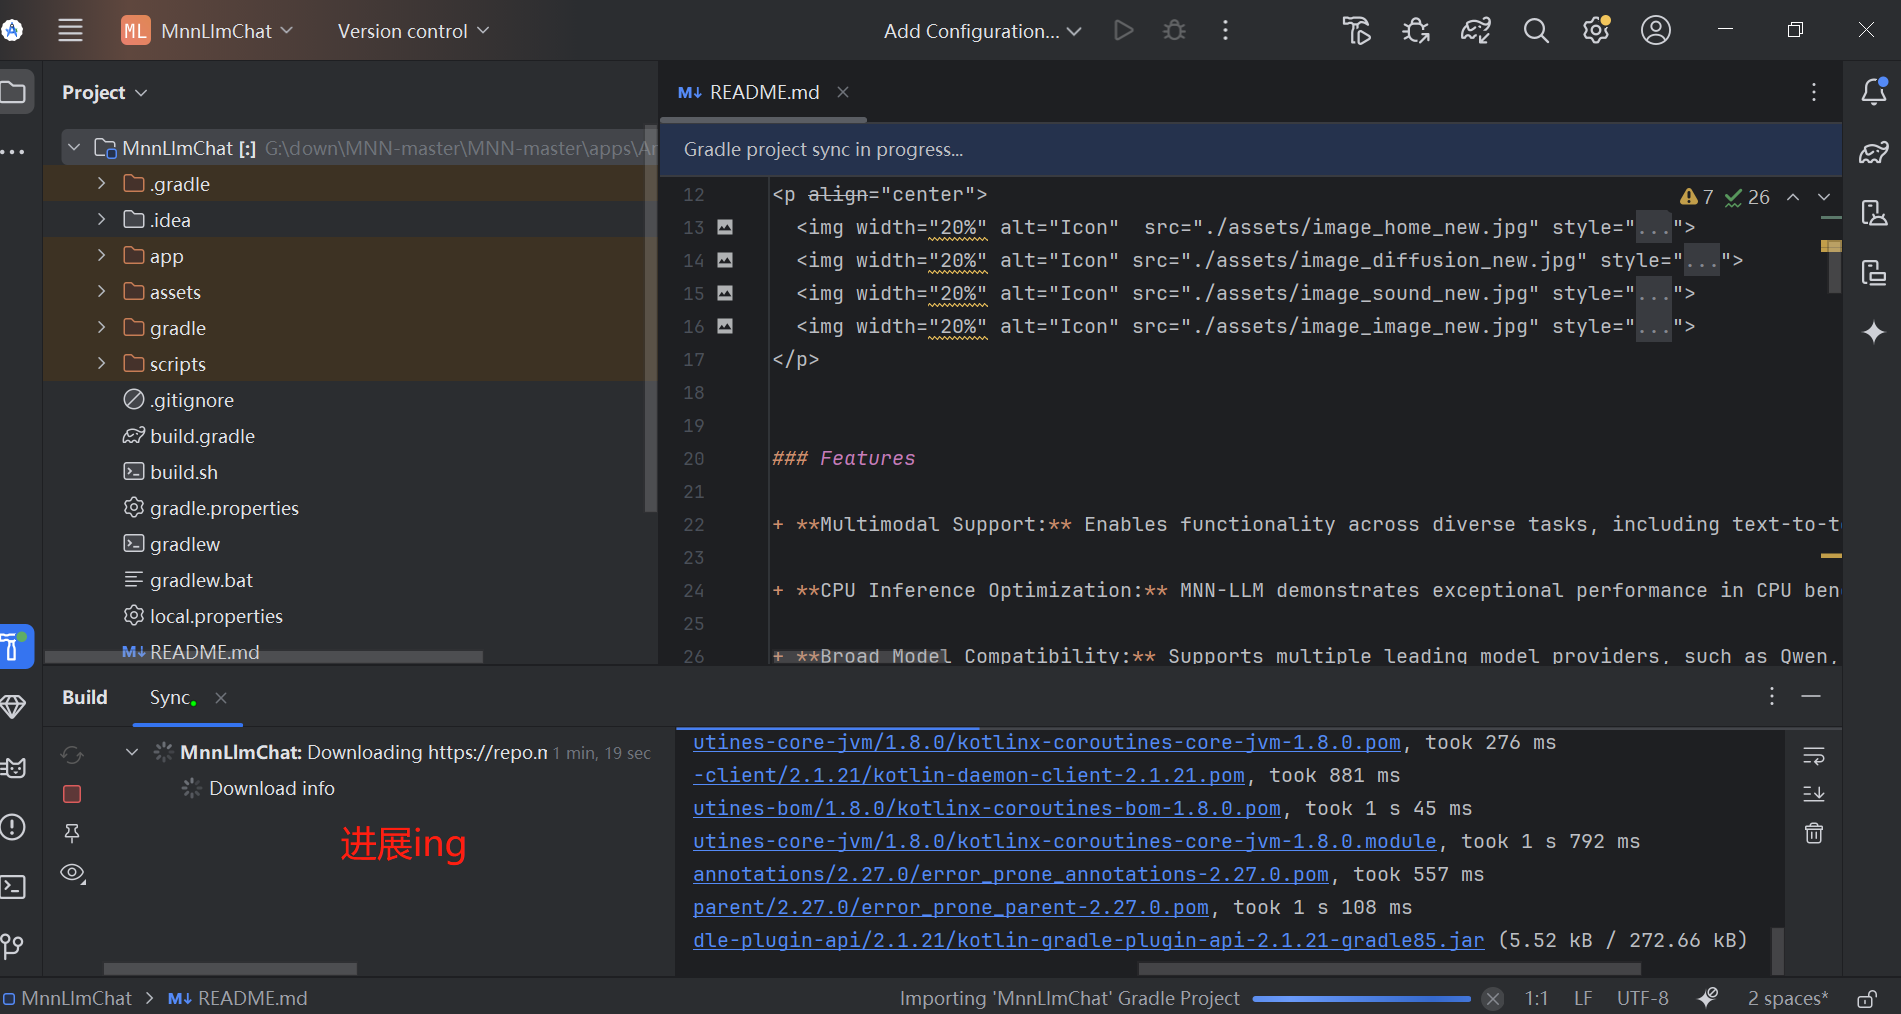Image resolution: width=1901 pixels, height=1014 pixels.
Task: Open Running Devices right sidebar icon
Action: click(1874, 272)
